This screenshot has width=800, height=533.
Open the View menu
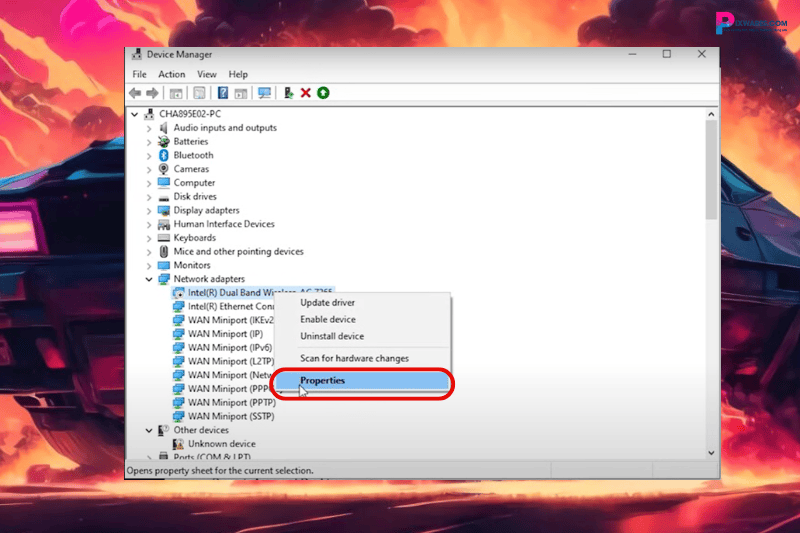click(206, 74)
